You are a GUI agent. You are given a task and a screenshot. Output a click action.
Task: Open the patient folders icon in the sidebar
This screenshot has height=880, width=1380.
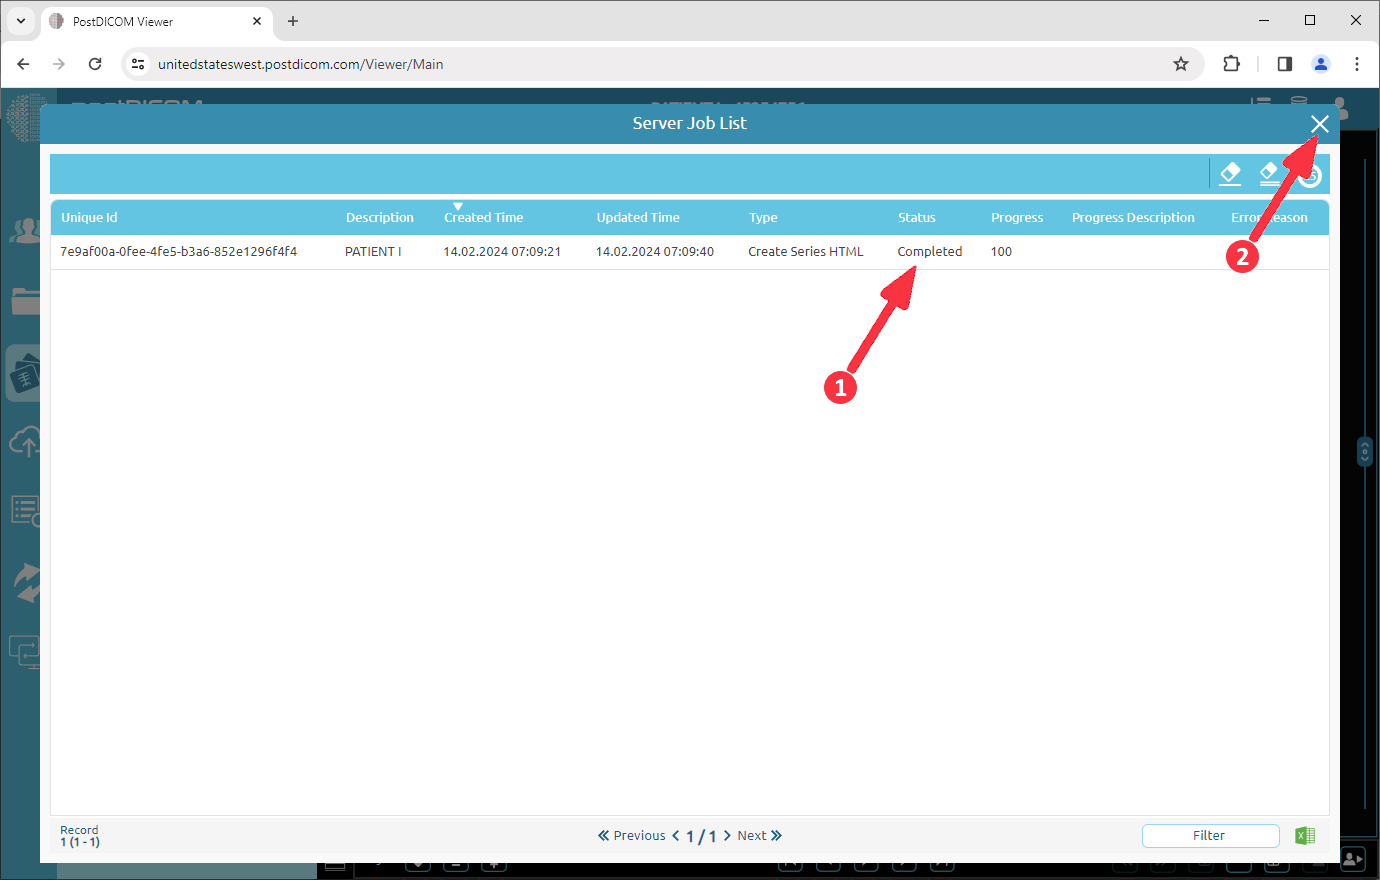tap(22, 301)
